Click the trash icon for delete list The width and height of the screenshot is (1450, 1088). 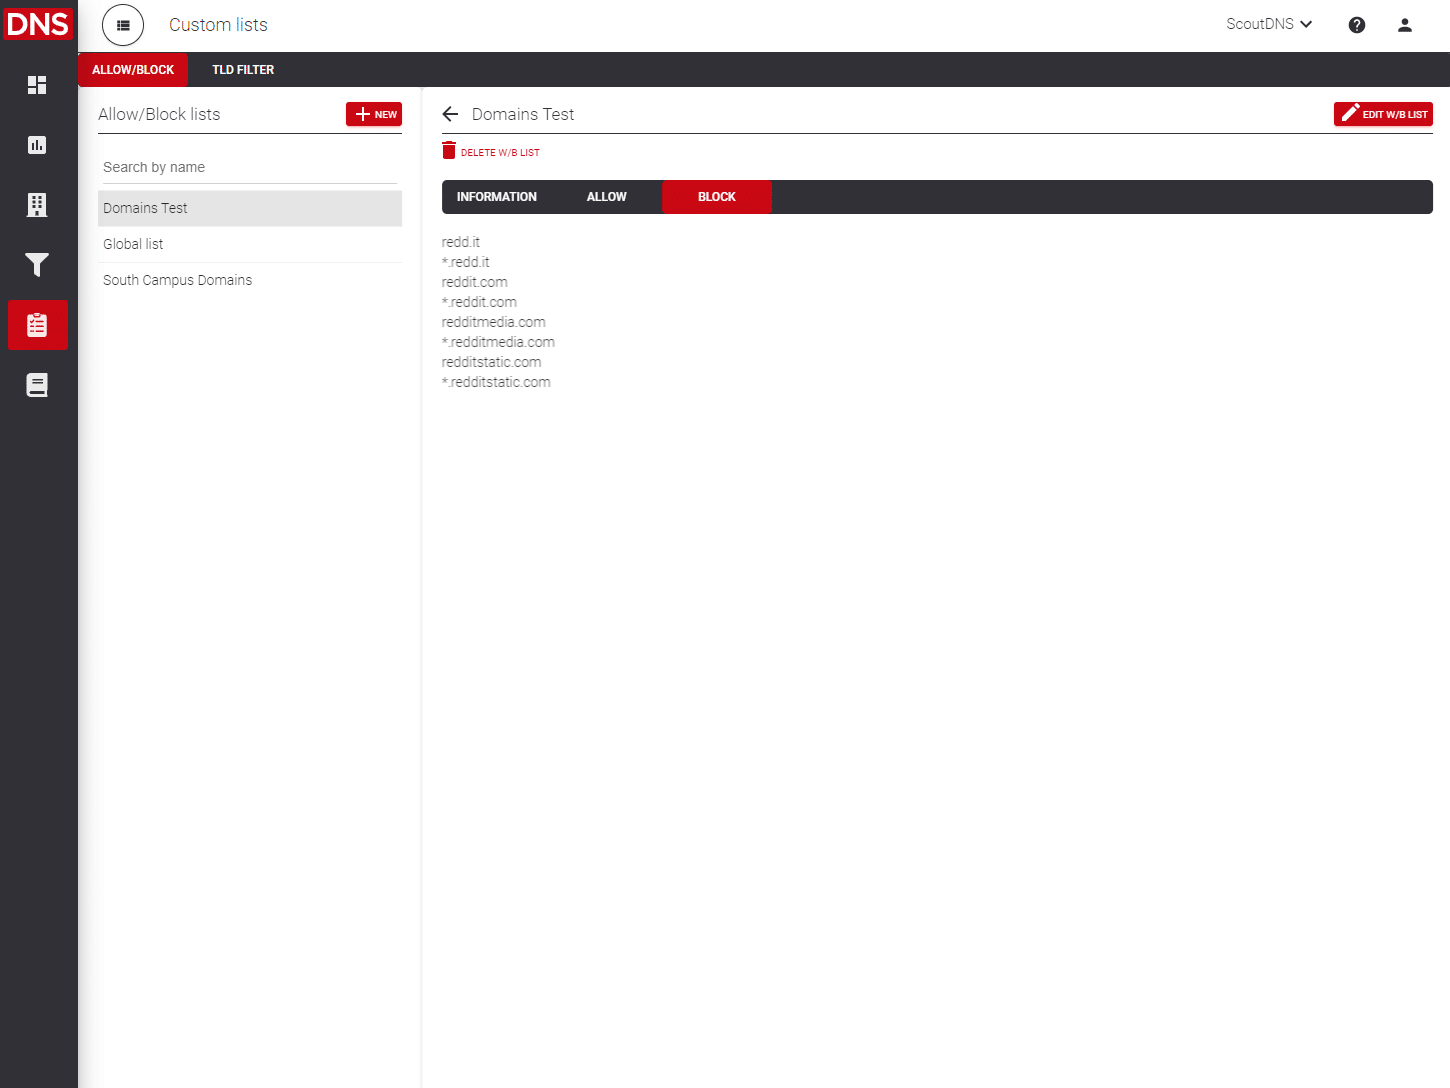[449, 151]
